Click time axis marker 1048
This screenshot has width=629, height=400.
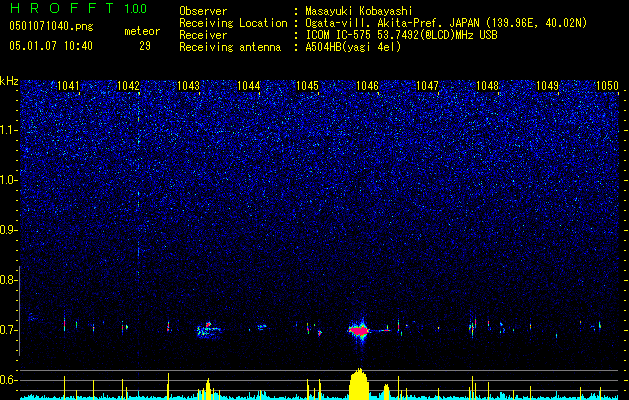(x=487, y=86)
